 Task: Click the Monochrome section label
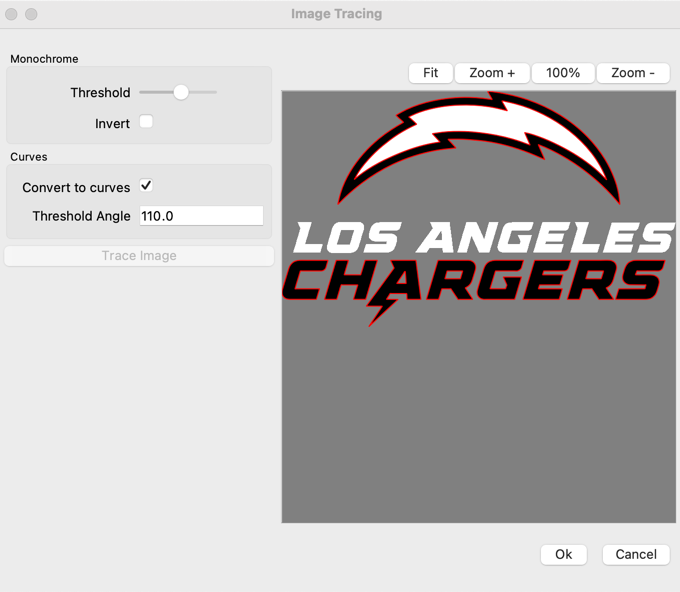click(x=44, y=59)
